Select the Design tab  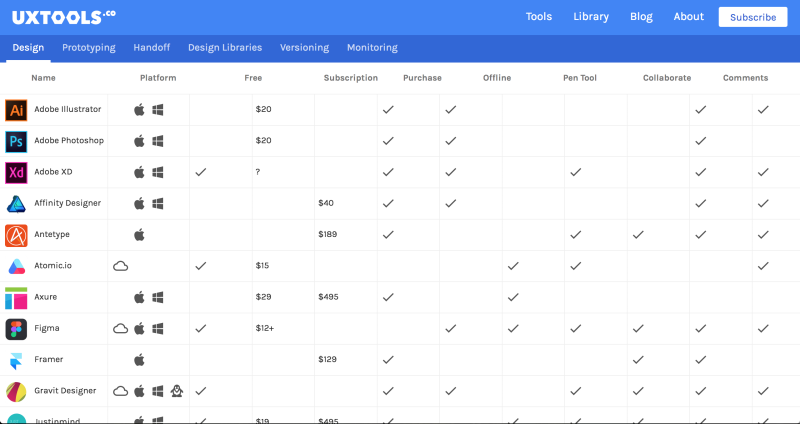pyautogui.click(x=29, y=48)
